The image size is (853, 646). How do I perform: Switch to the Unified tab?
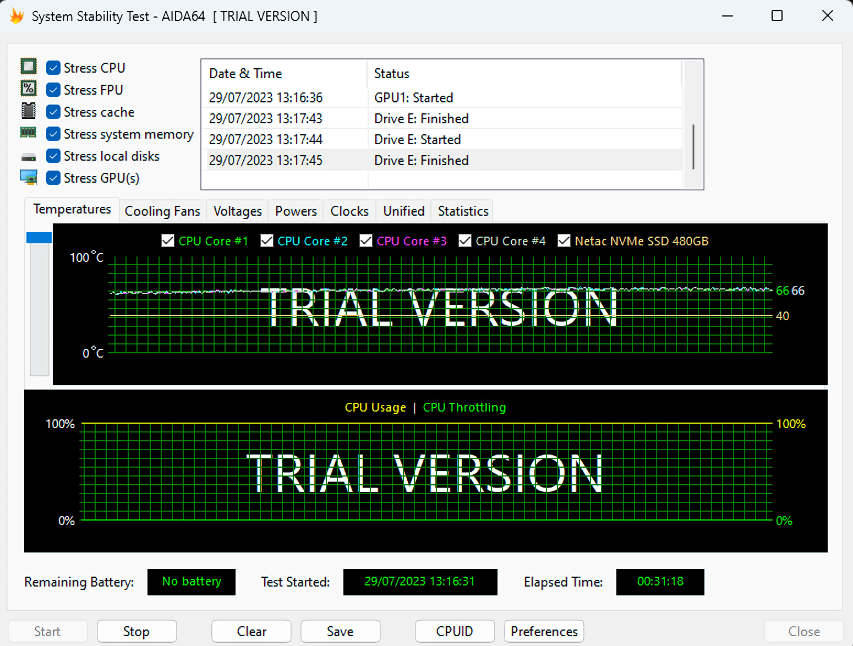pyautogui.click(x=404, y=211)
